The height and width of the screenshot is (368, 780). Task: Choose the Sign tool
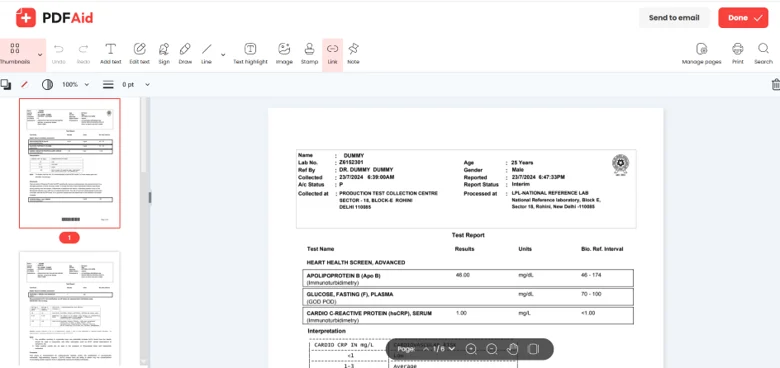(164, 54)
